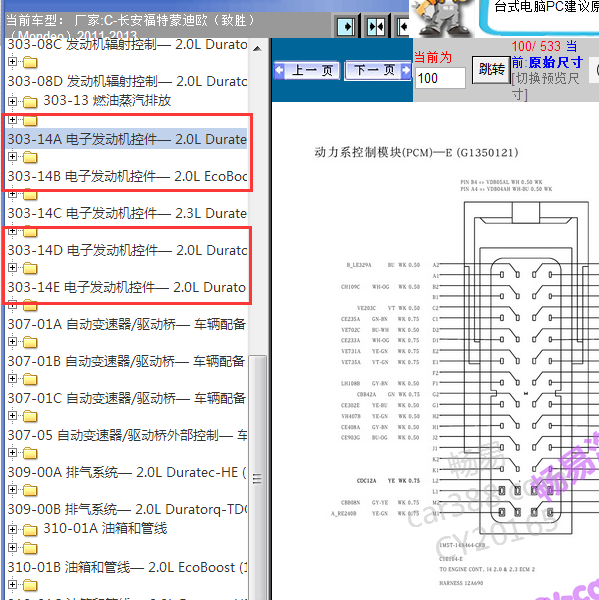
Task: Select highlighted 303-14A 电子发动机控件 item
Action: pos(127,139)
